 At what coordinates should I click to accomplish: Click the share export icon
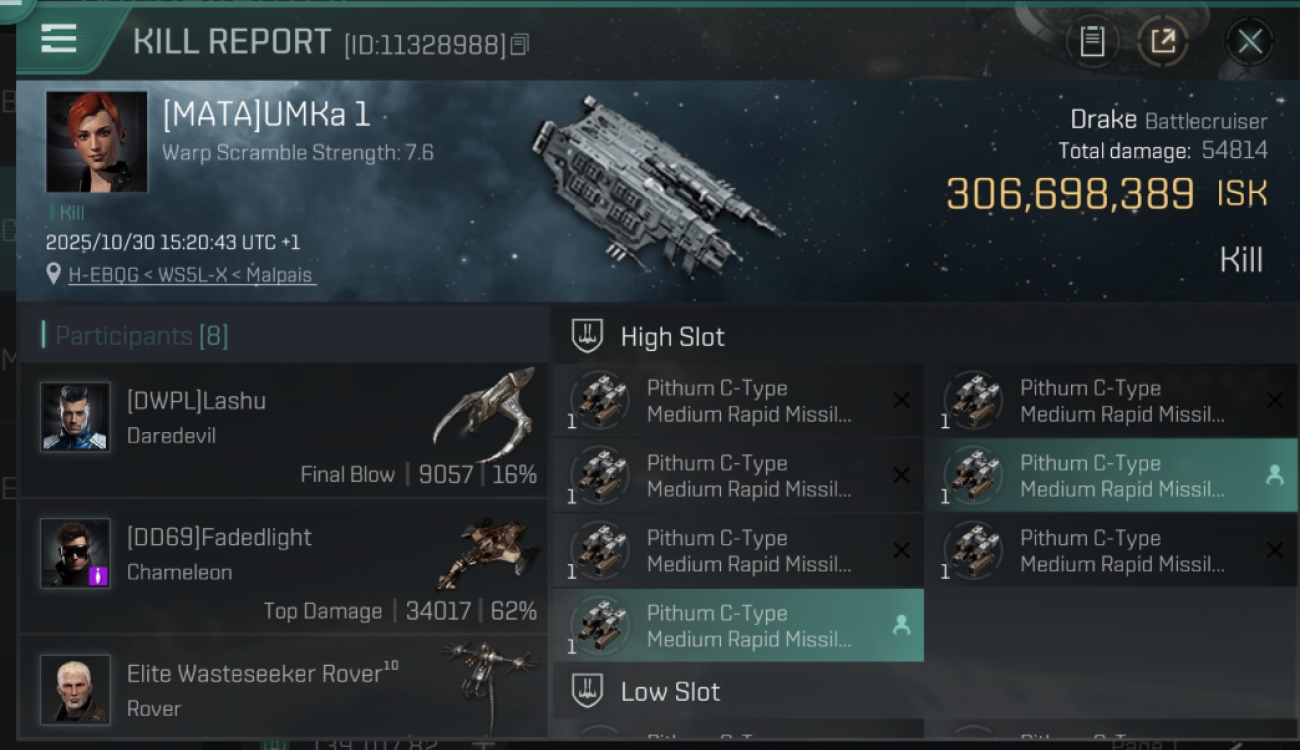(x=1162, y=42)
